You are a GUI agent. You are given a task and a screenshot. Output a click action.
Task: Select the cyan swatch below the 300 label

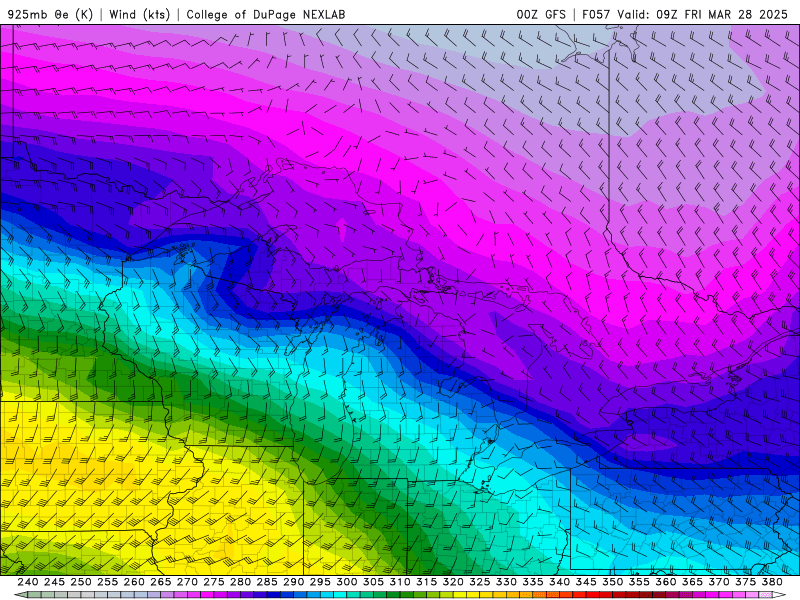coord(340,595)
